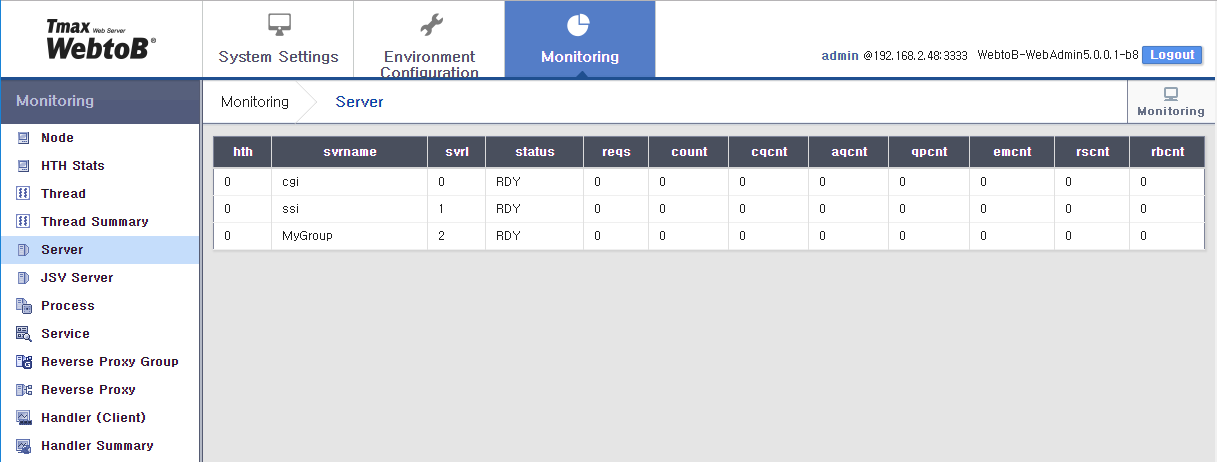The width and height of the screenshot is (1217, 462).
Task: Click the hth column header
Action: [243, 152]
